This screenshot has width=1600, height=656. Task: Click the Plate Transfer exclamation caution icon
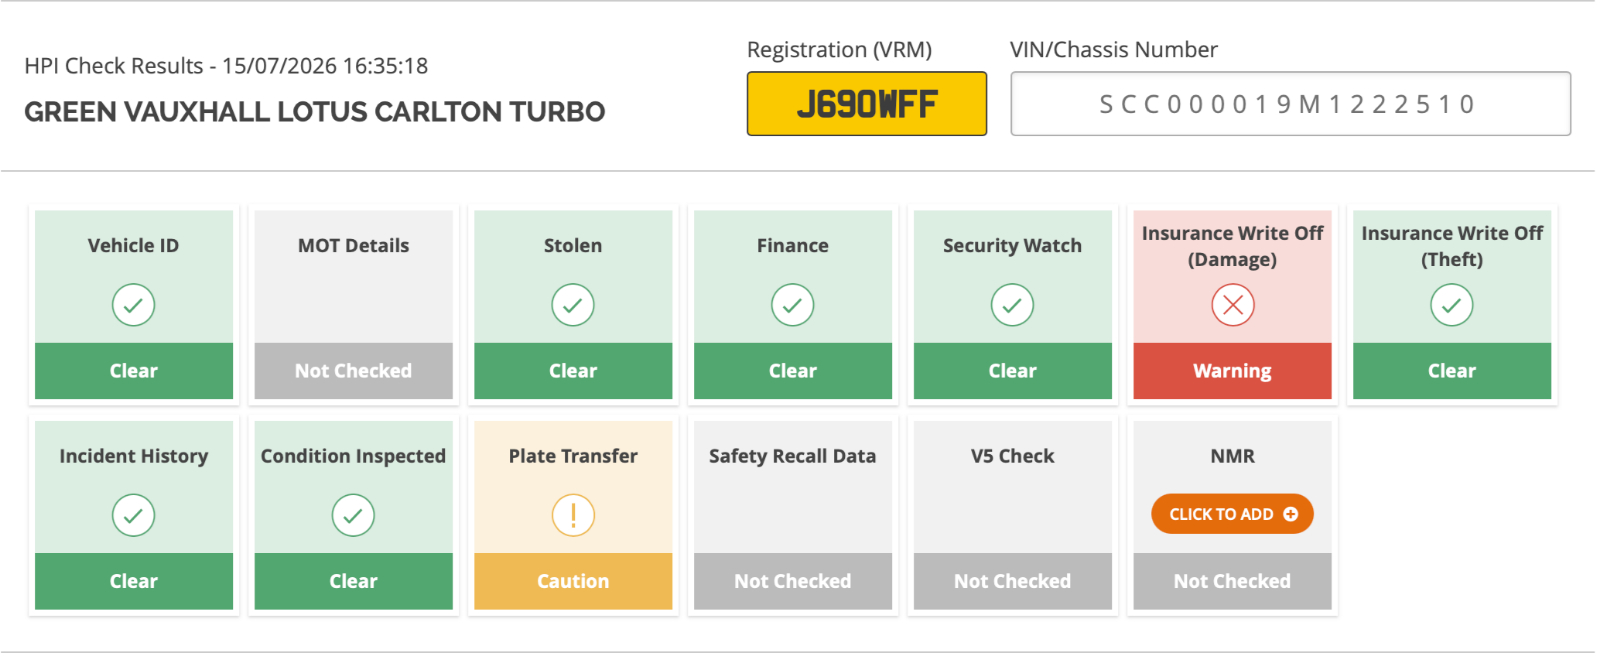pyautogui.click(x=573, y=515)
